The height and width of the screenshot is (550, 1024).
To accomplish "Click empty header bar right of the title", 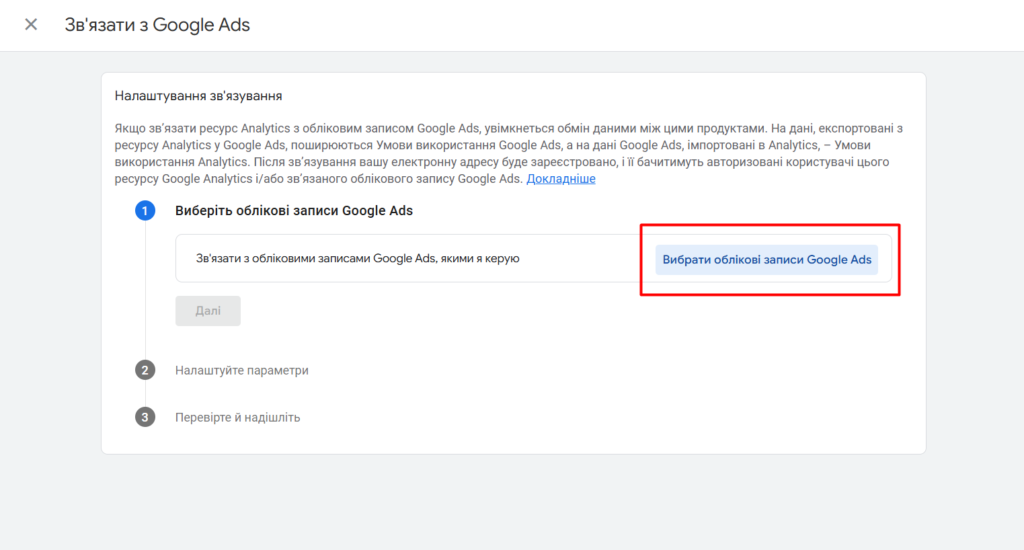I will (650, 25).
